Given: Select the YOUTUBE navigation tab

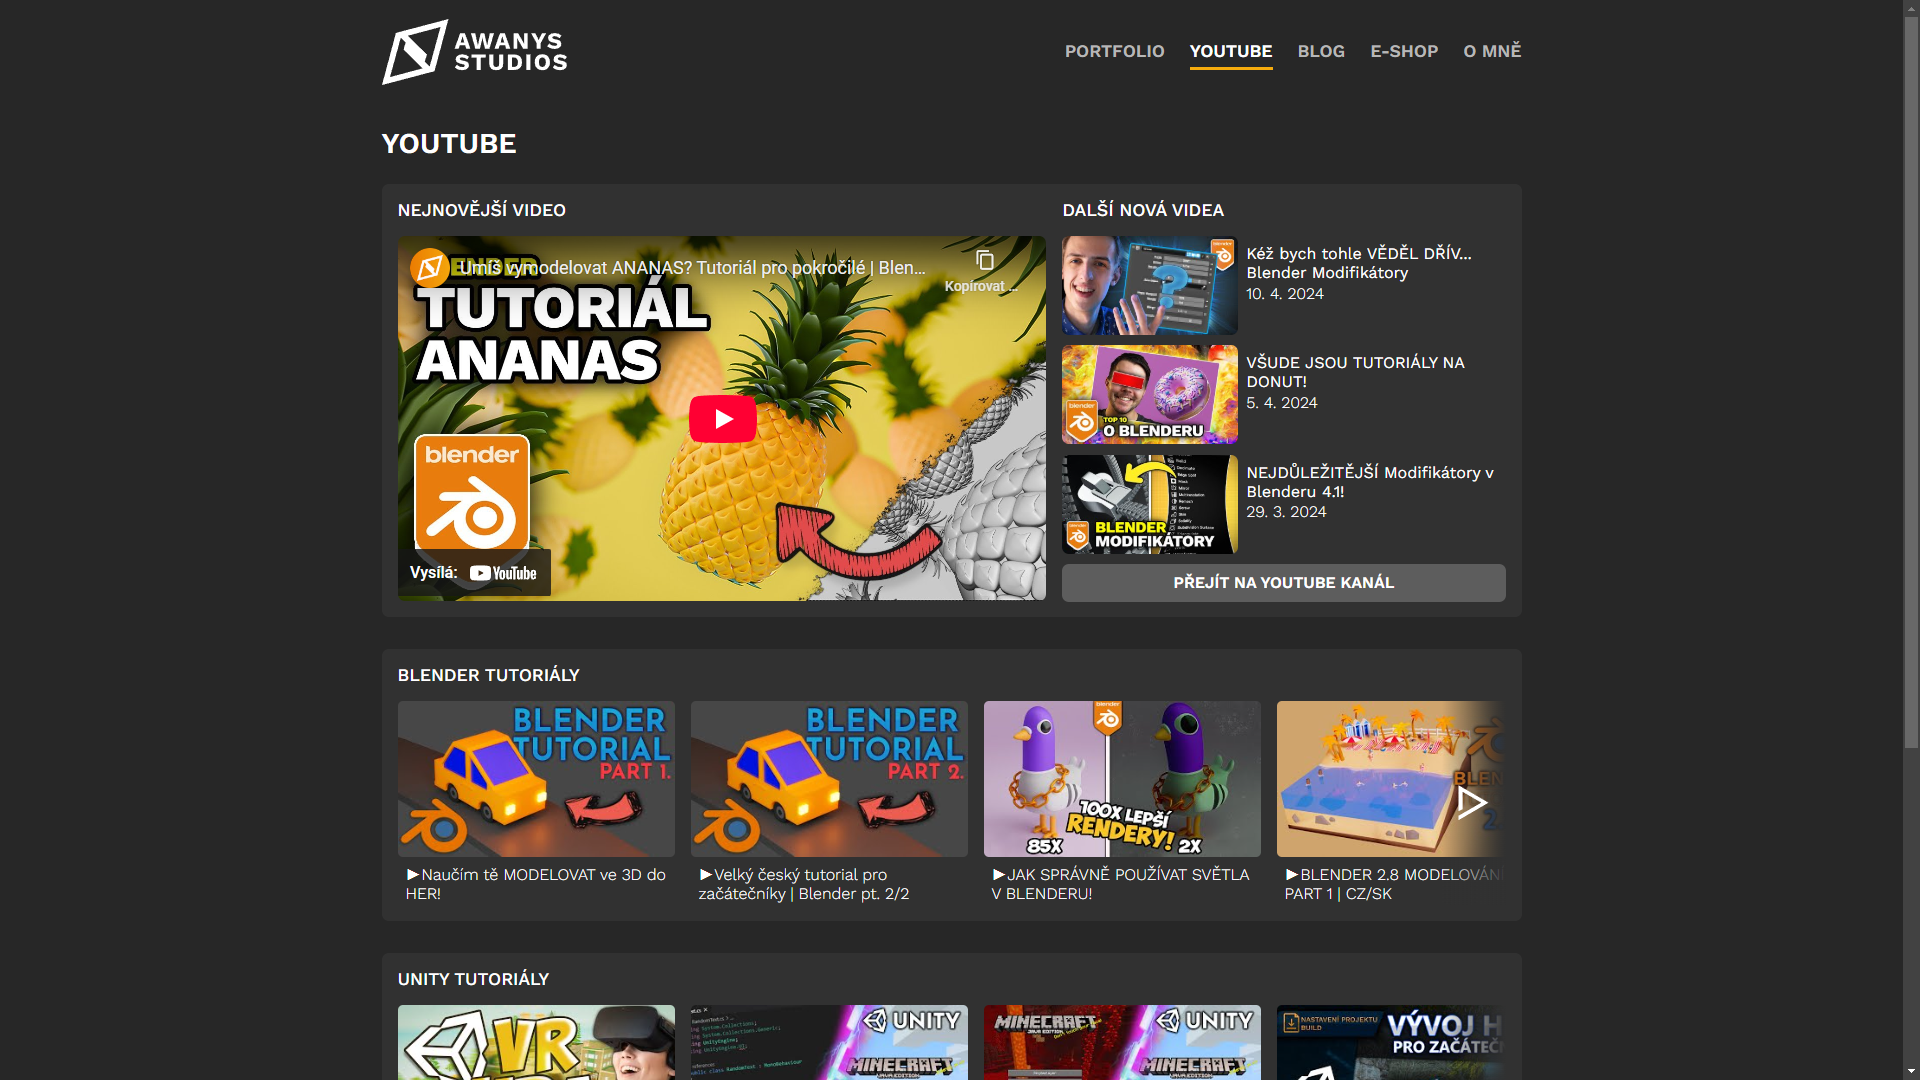Looking at the screenshot, I should click(1230, 51).
